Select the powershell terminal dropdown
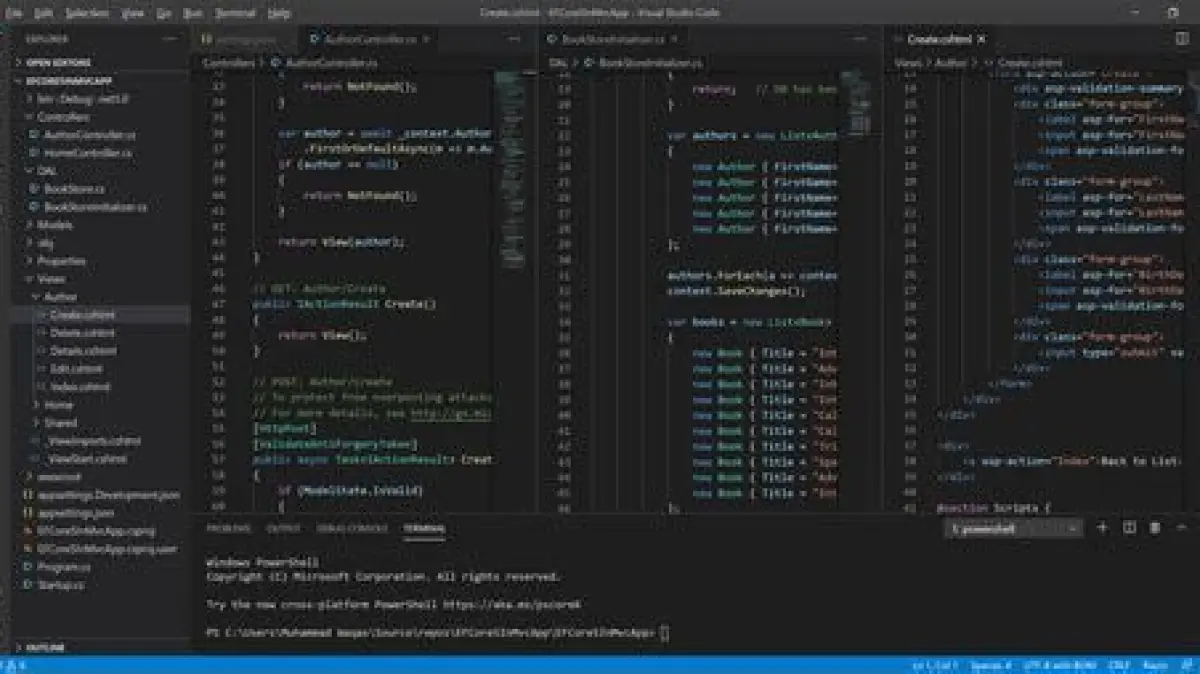1200x674 pixels. 1013,528
